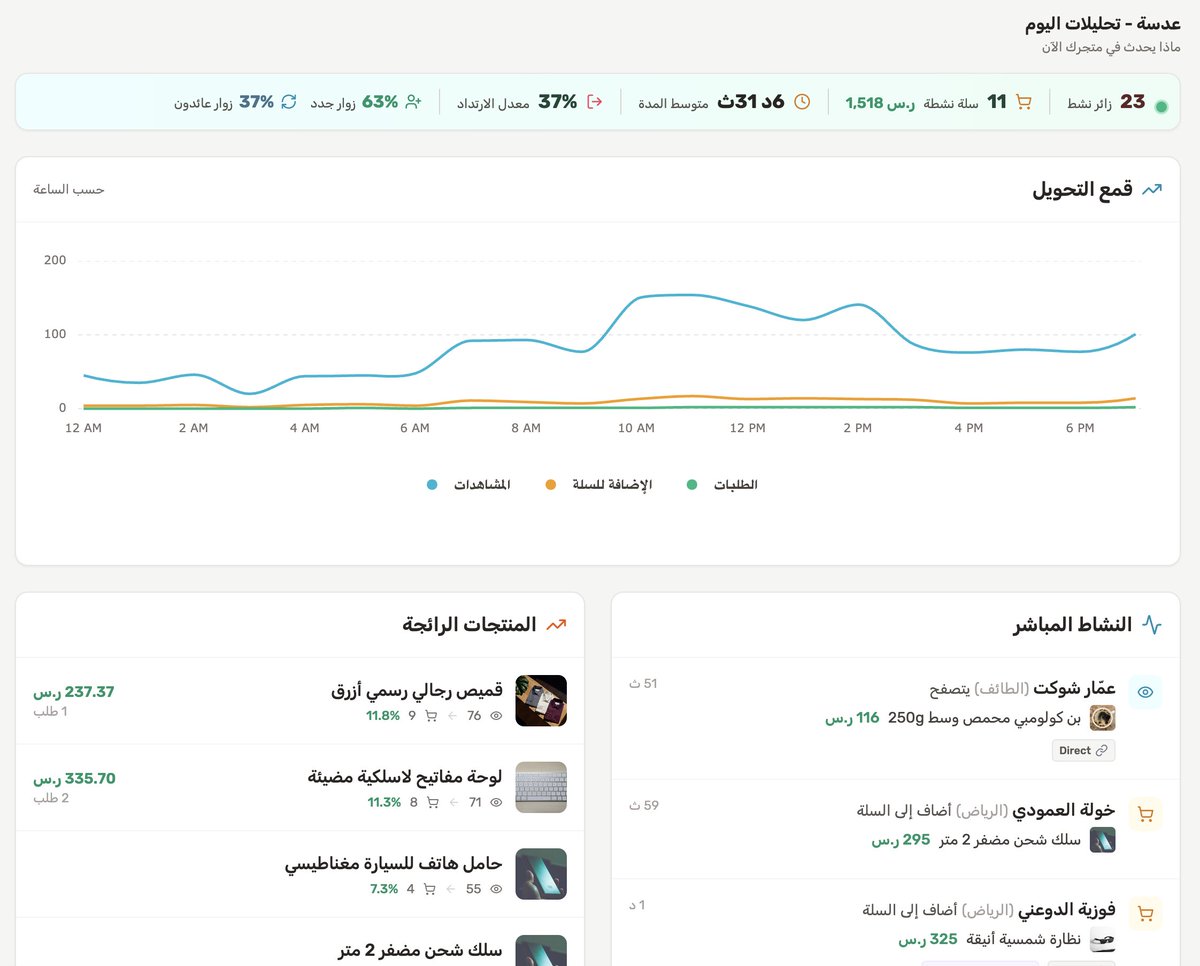Click the 37% معدل الارتداد statistic
Screen dimensions: 1200x966
pos(518,102)
